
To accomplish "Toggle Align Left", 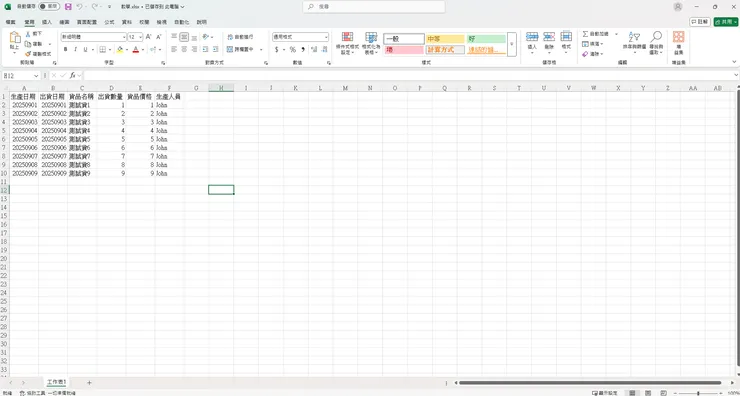I will pos(174,49).
